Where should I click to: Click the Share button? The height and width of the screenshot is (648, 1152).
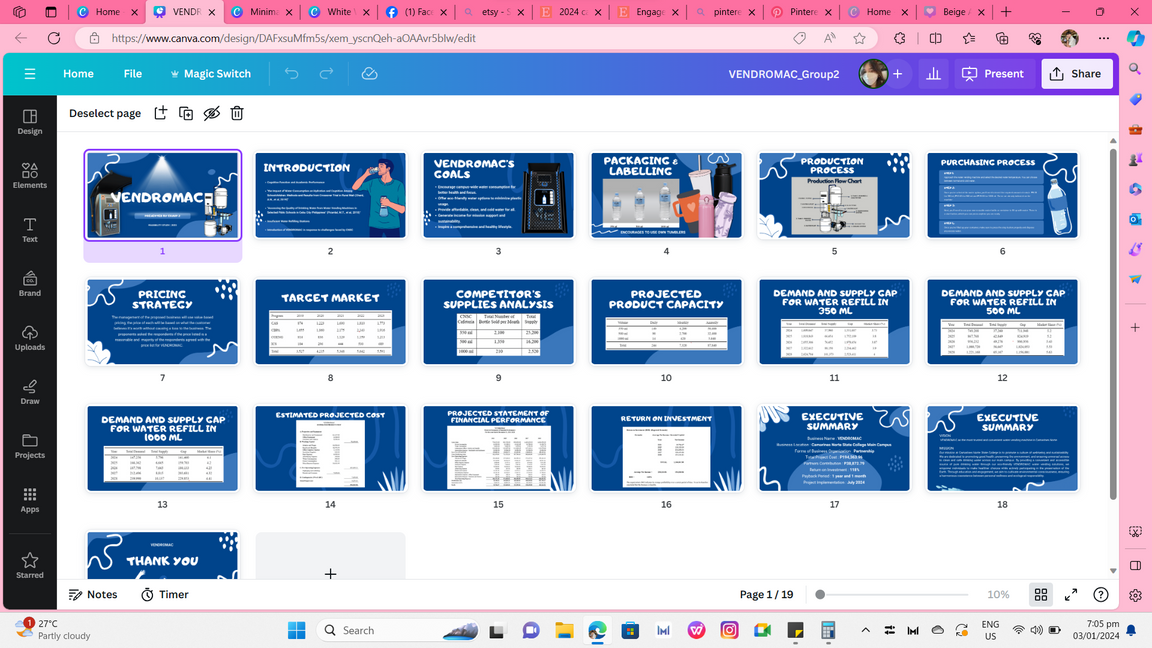1076,74
